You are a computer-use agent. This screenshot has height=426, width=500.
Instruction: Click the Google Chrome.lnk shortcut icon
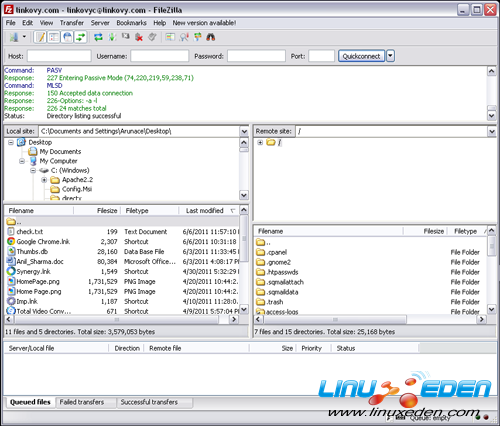coord(11,241)
